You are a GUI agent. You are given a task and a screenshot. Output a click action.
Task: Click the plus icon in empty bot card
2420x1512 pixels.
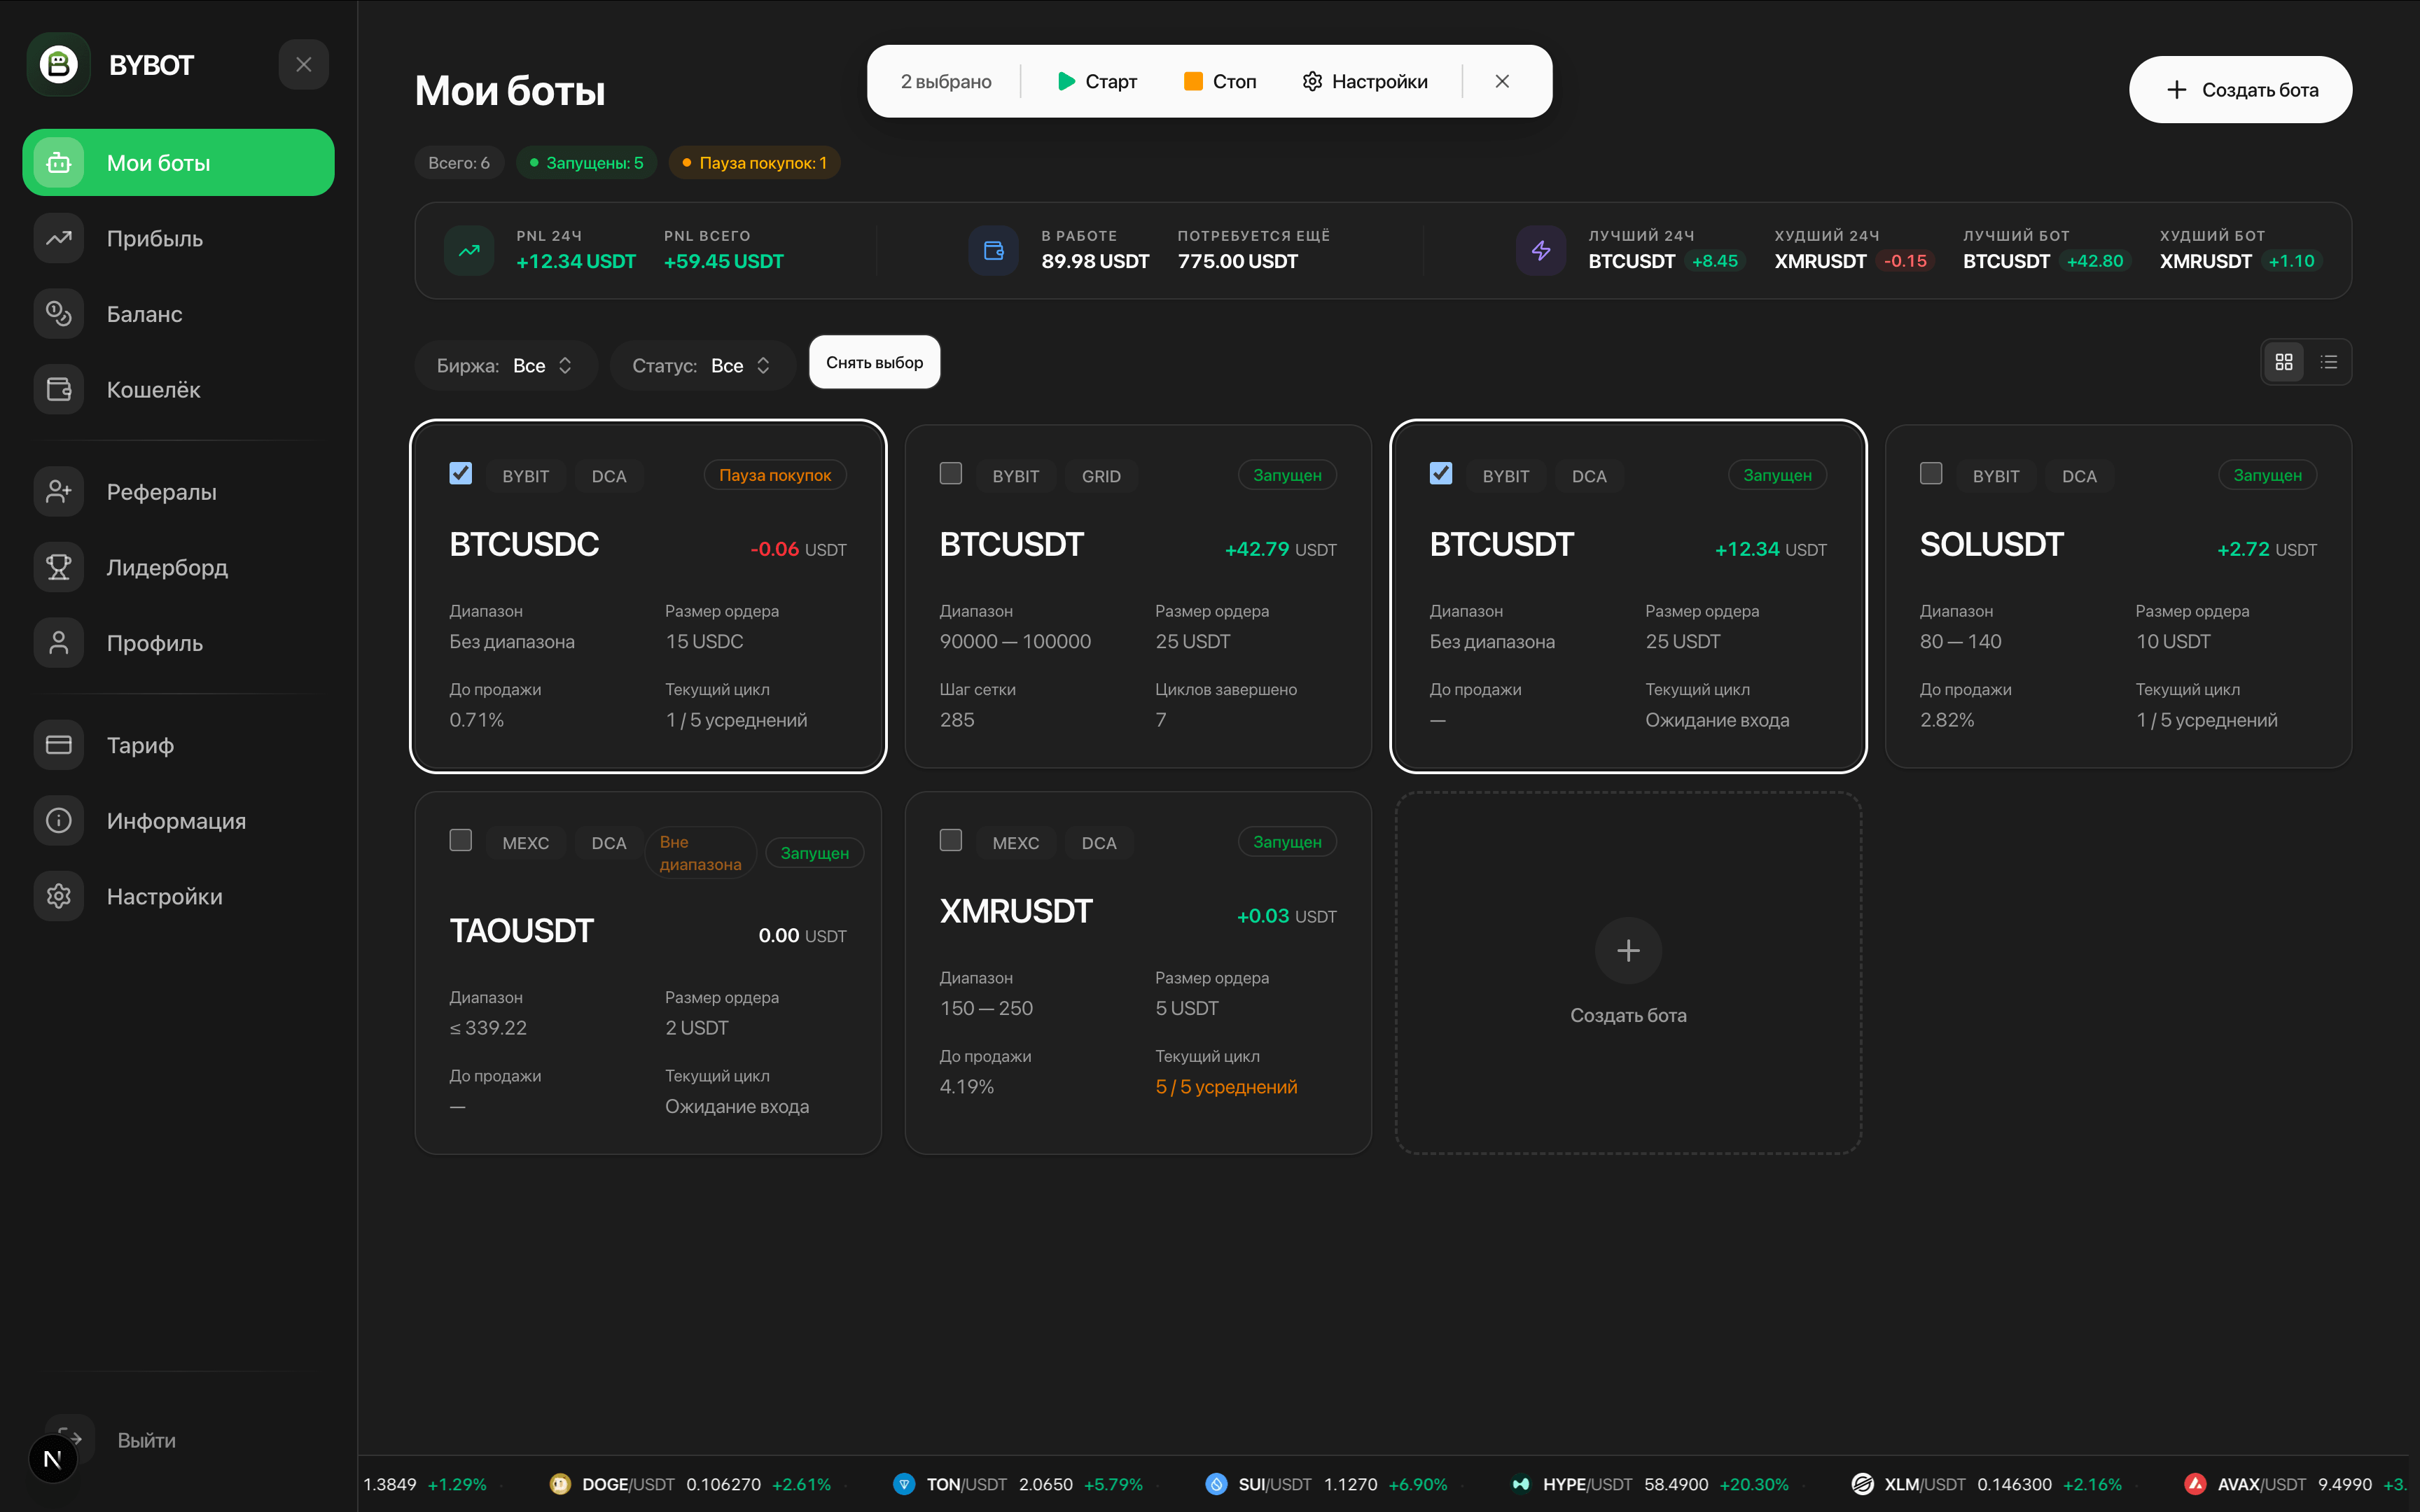tap(1628, 950)
